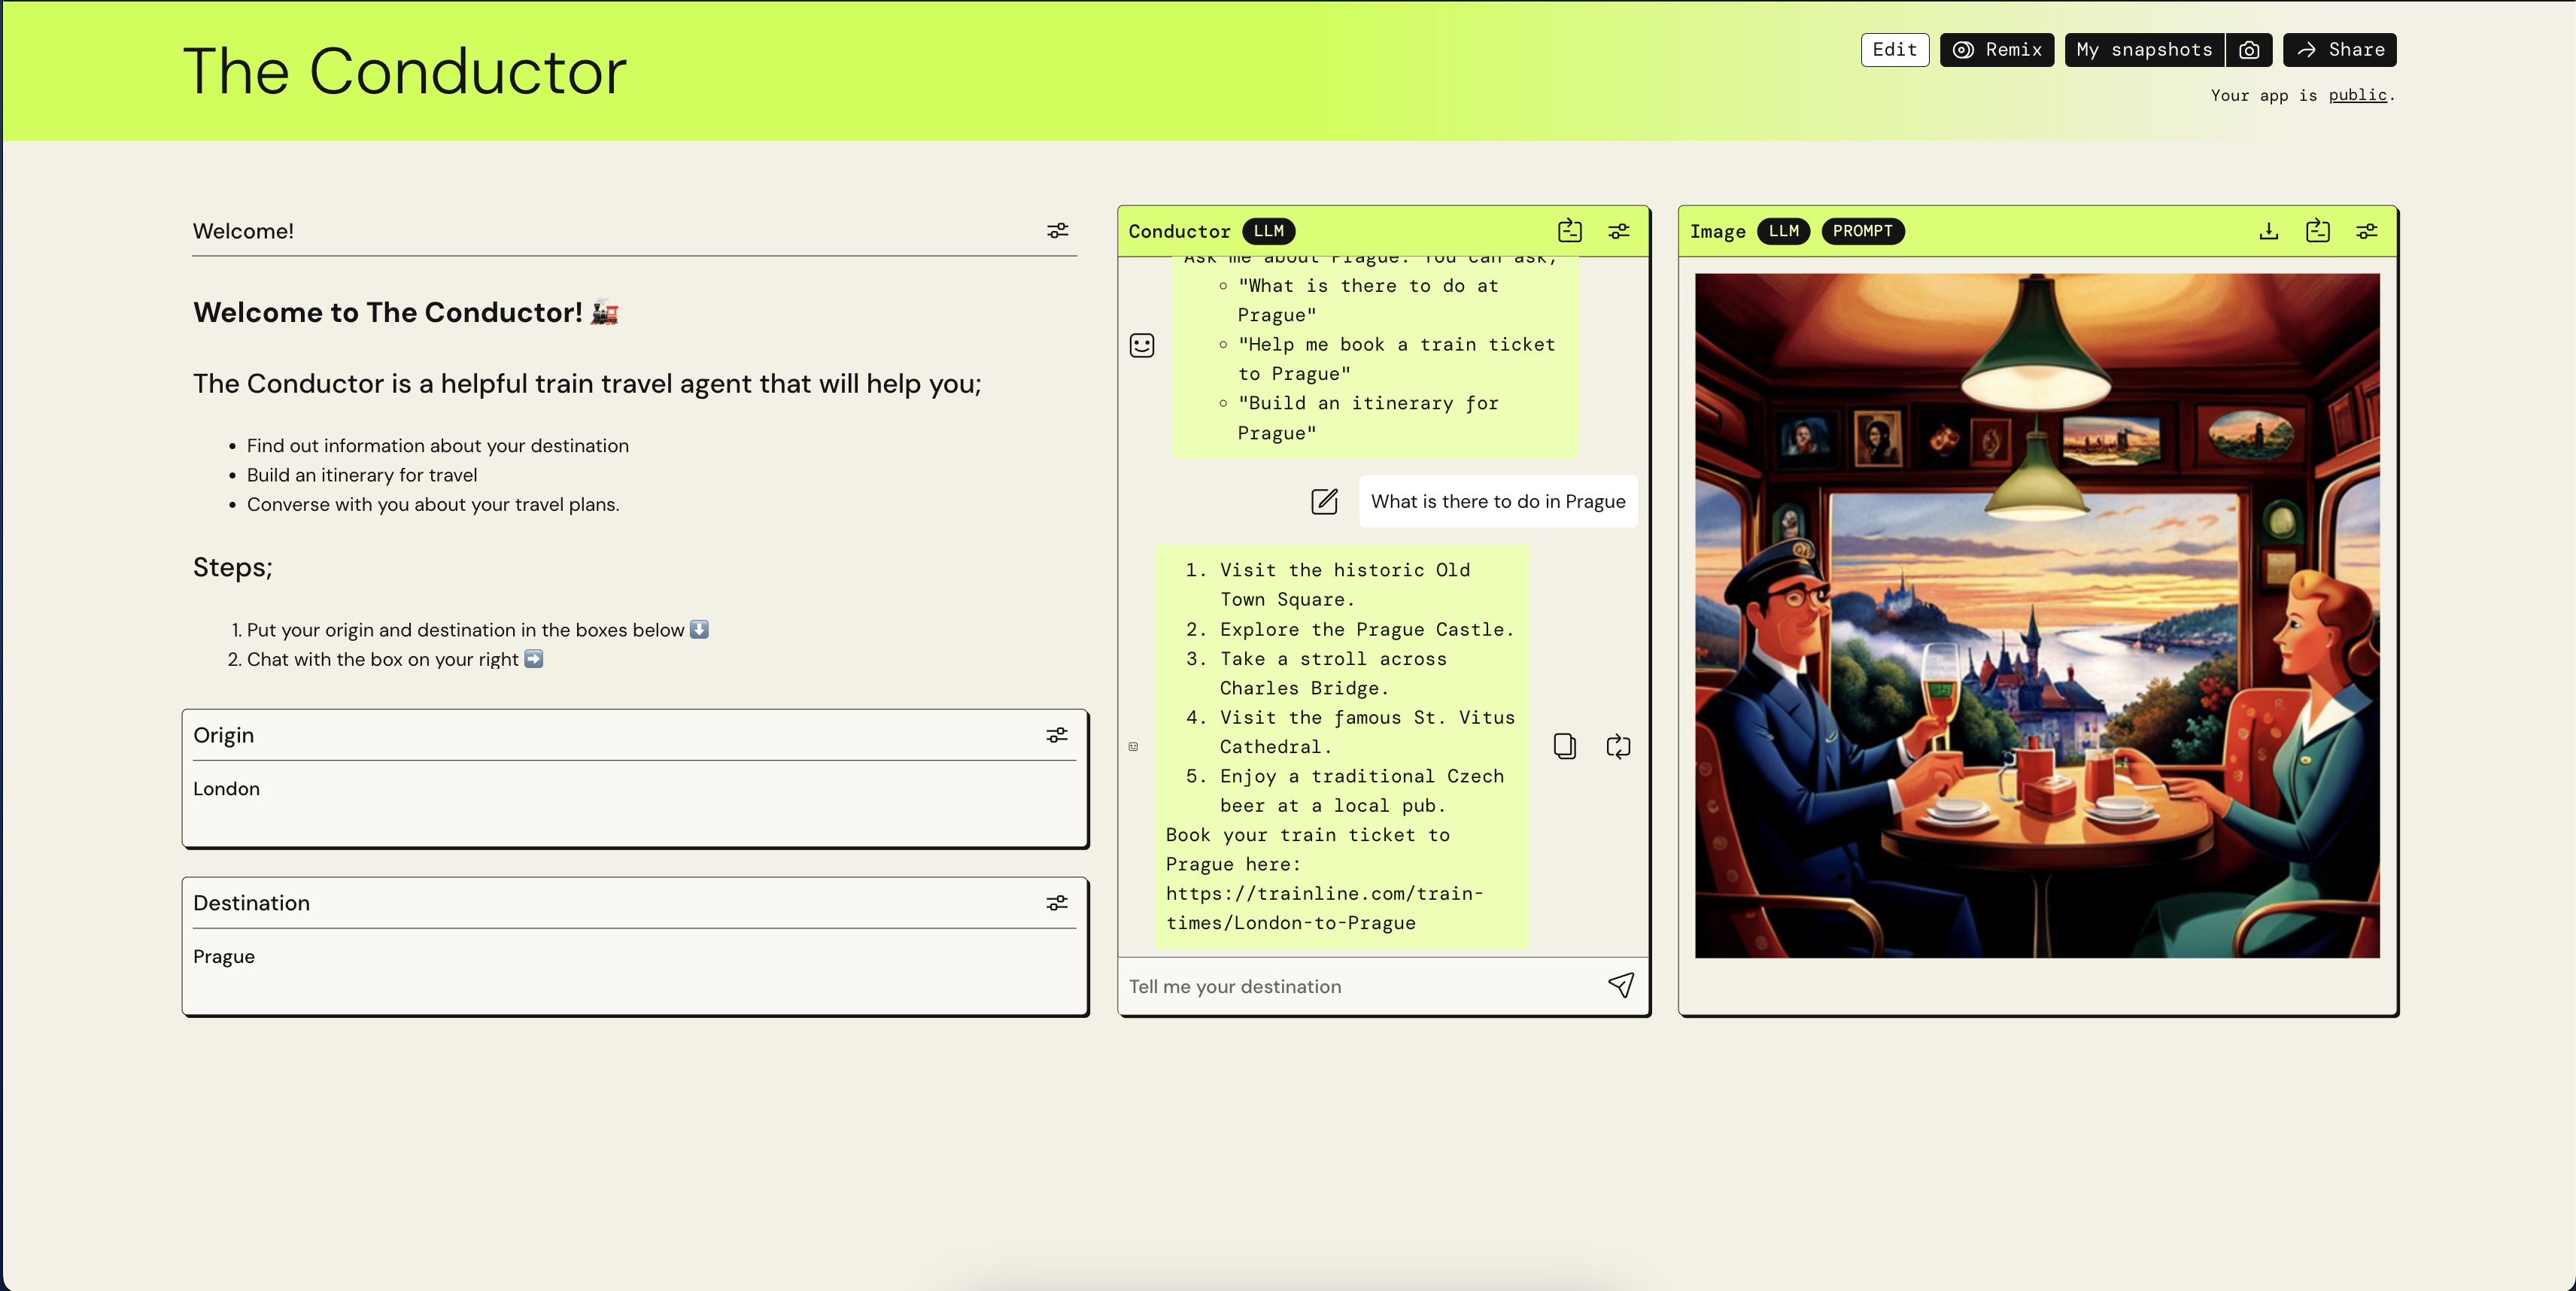The image size is (2576, 1291).
Task: Regenerate the Conductor's response
Action: click(x=1617, y=746)
